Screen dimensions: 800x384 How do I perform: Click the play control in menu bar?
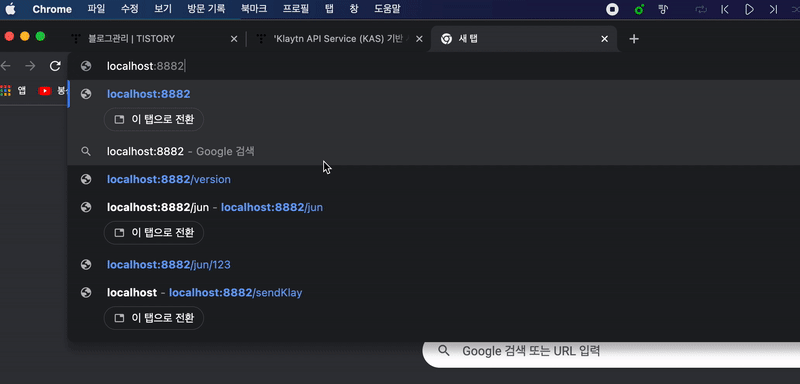click(749, 9)
